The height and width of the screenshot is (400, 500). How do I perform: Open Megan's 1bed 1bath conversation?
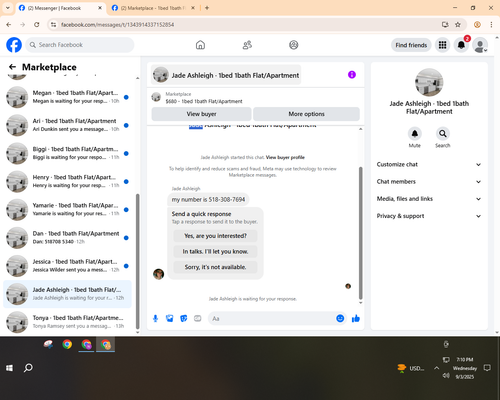click(x=68, y=97)
